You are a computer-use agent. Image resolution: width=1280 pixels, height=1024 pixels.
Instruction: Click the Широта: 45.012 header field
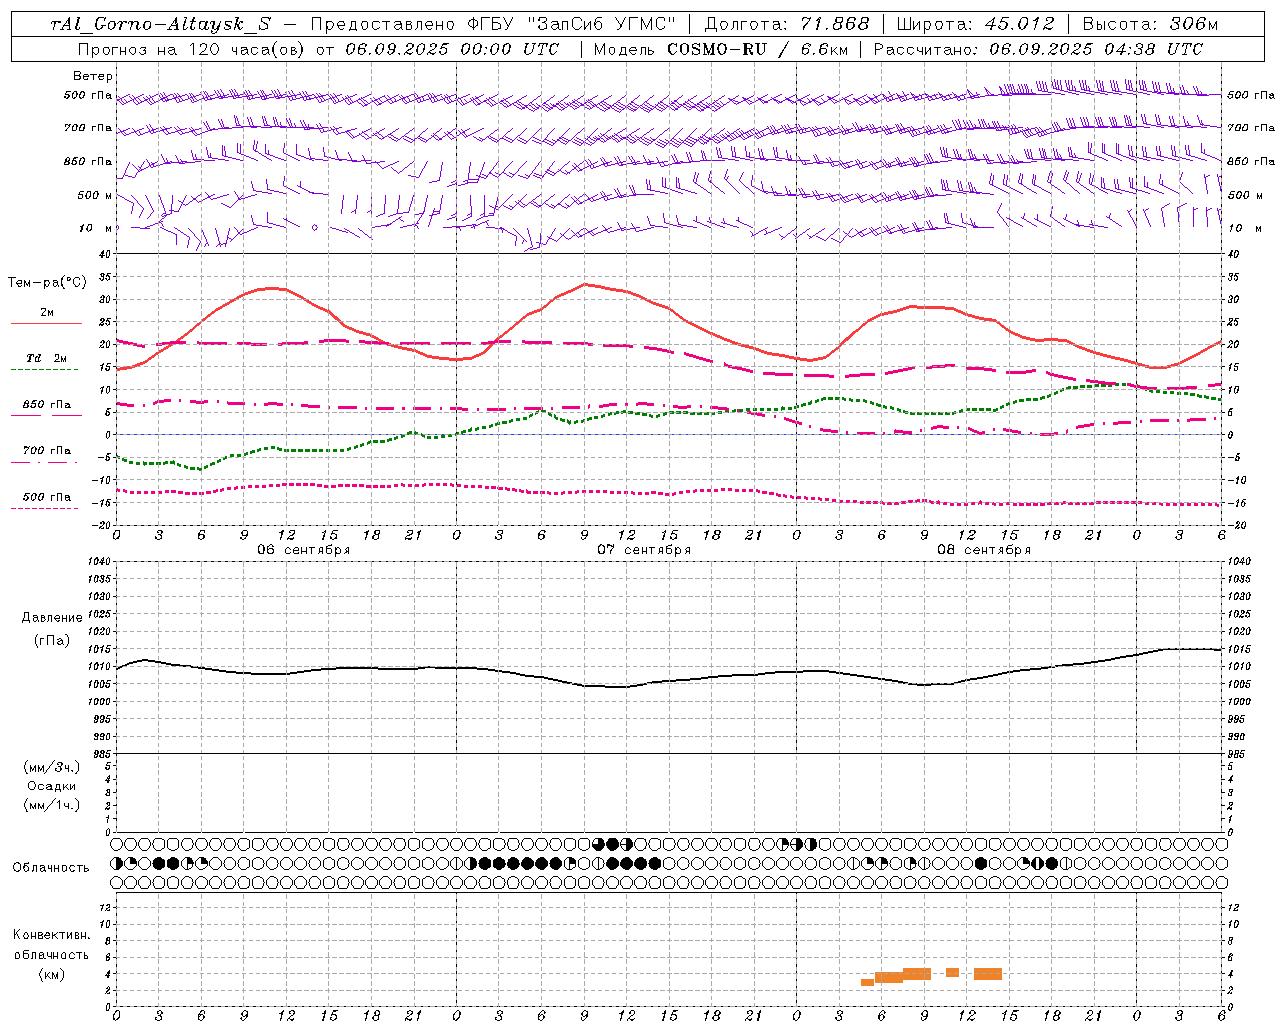tap(975, 24)
